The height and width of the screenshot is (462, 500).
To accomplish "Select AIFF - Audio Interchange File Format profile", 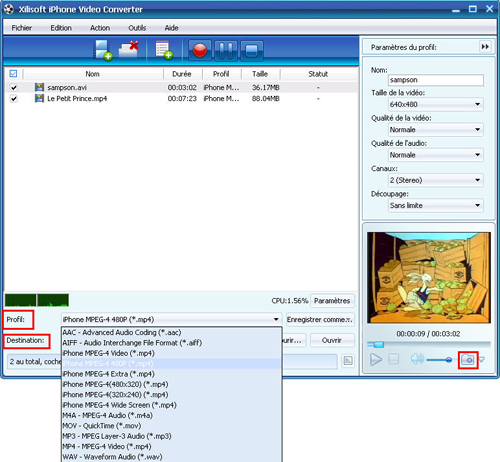I will [x=172, y=343].
